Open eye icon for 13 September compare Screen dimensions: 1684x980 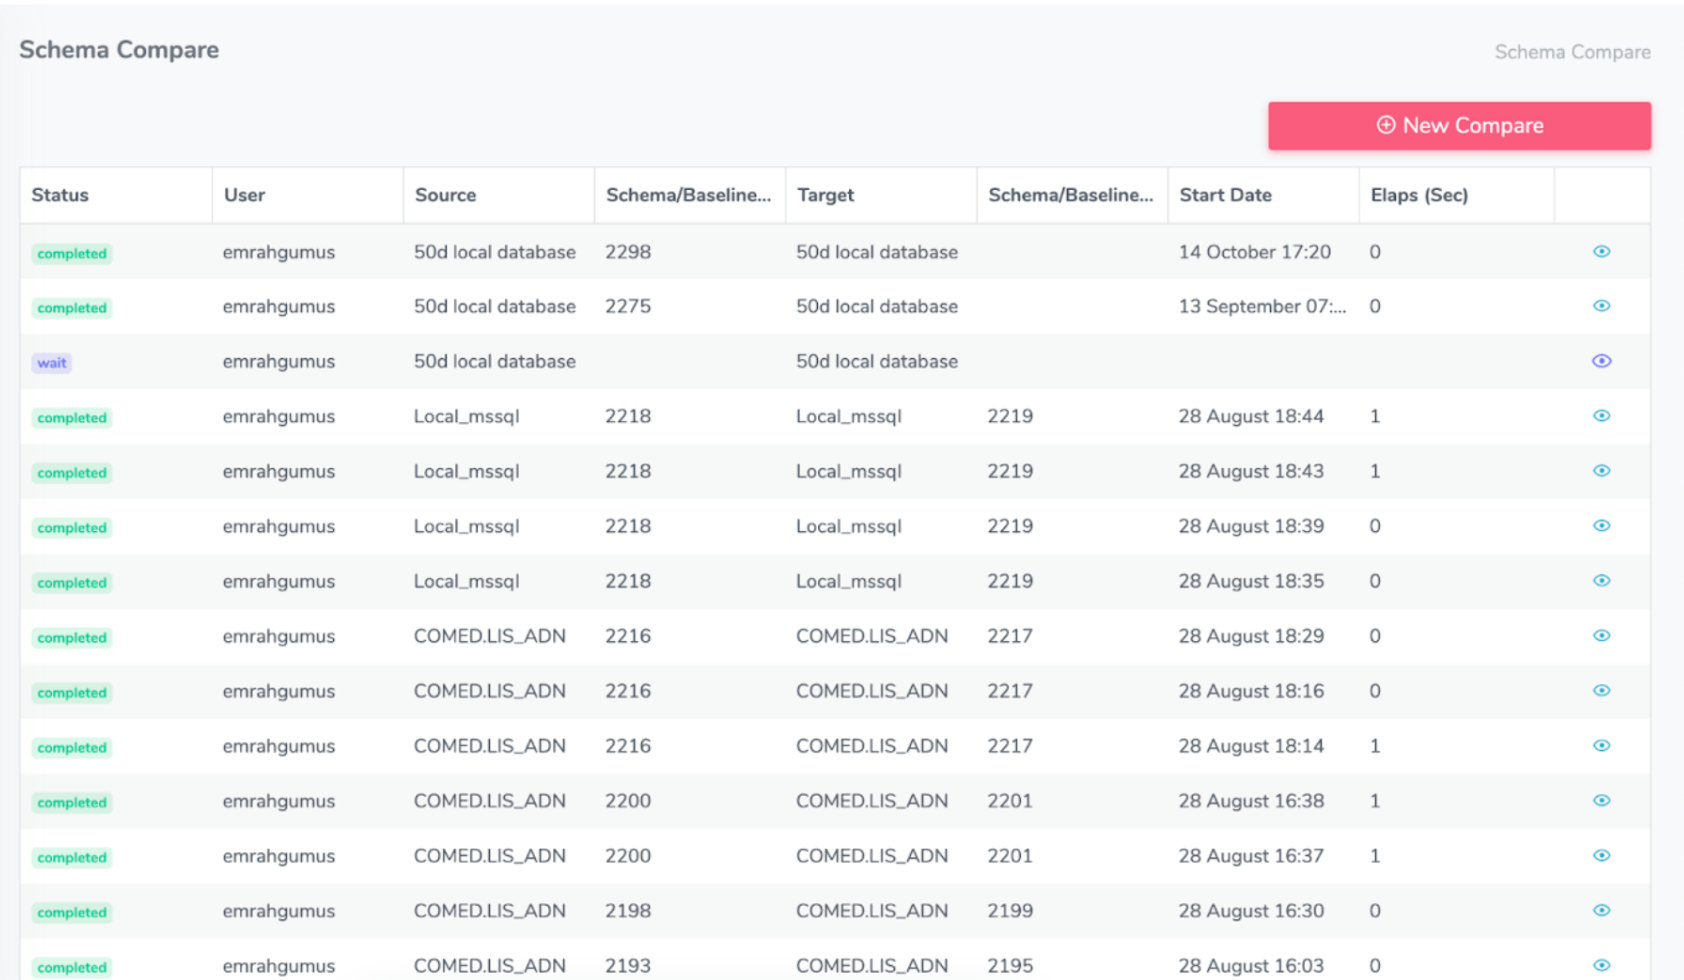(x=1601, y=306)
